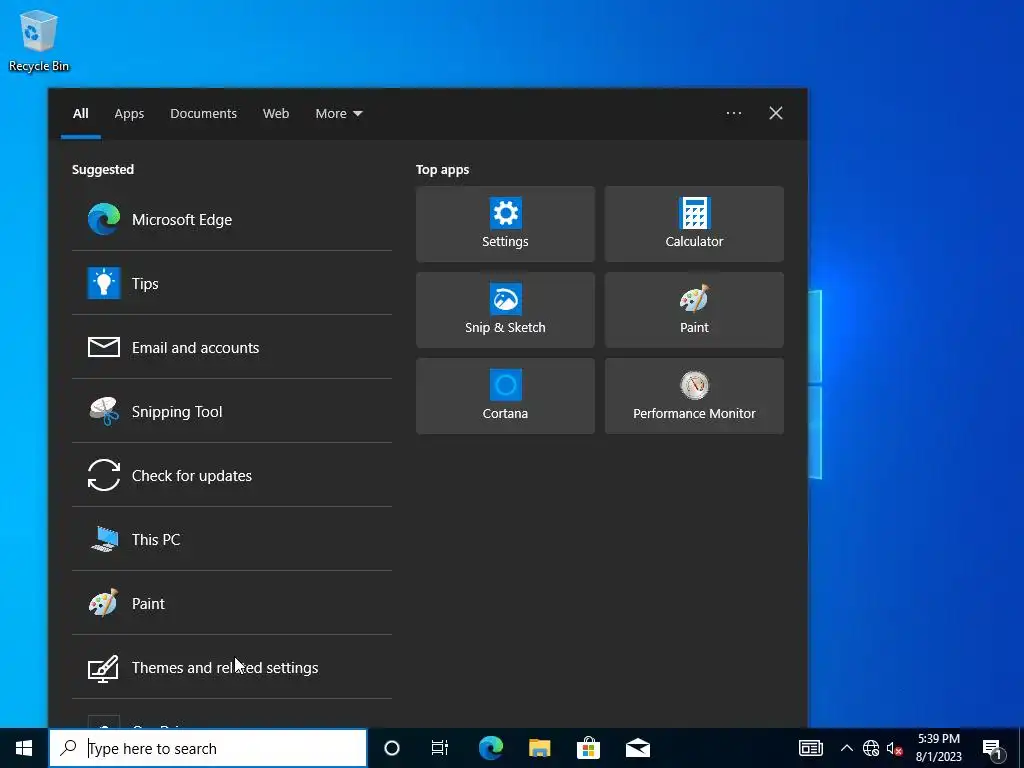
Task: Open the Windows Start menu
Action: (x=24, y=748)
